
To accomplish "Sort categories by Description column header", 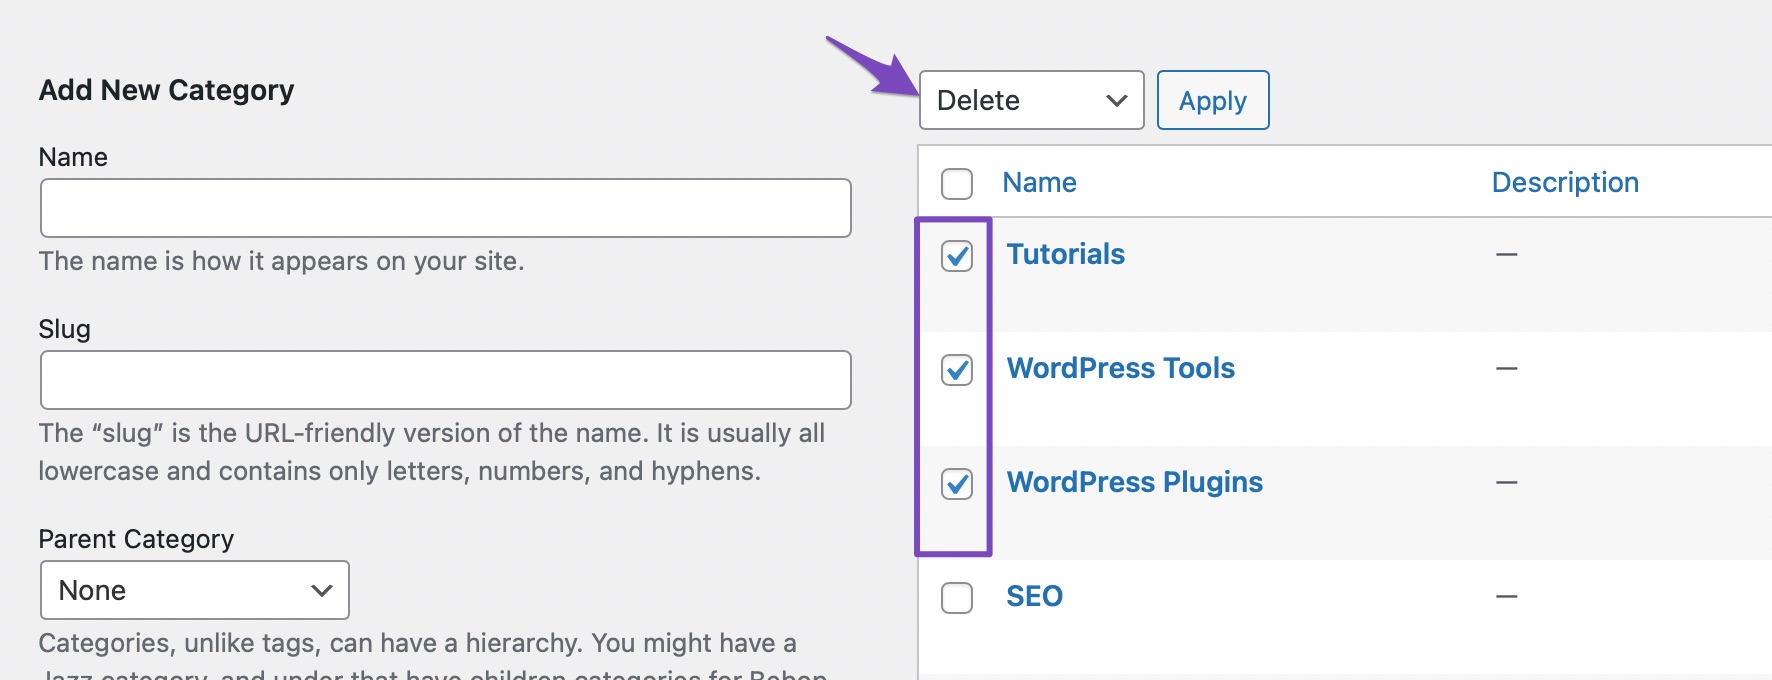I will tap(1565, 182).
